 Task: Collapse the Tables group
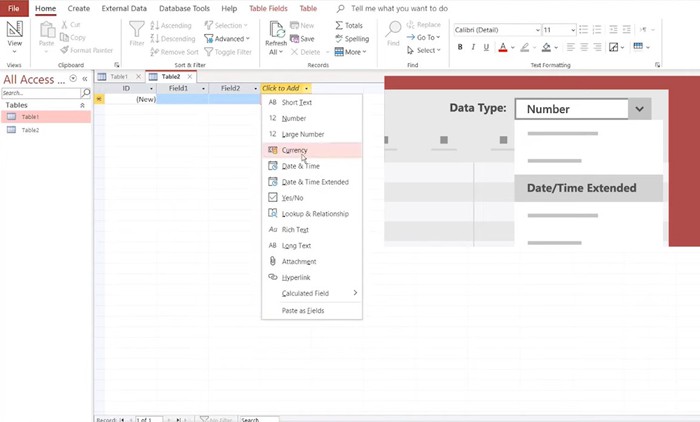click(x=82, y=105)
